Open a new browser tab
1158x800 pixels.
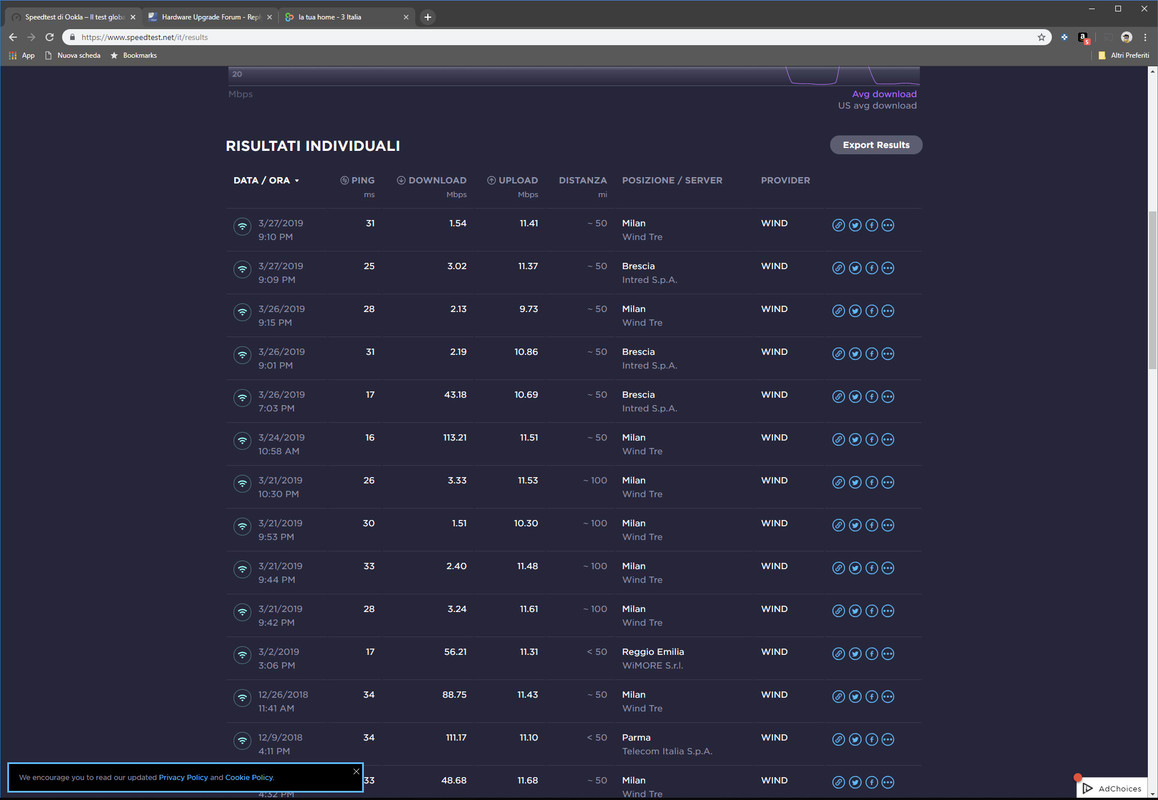[428, 17]
